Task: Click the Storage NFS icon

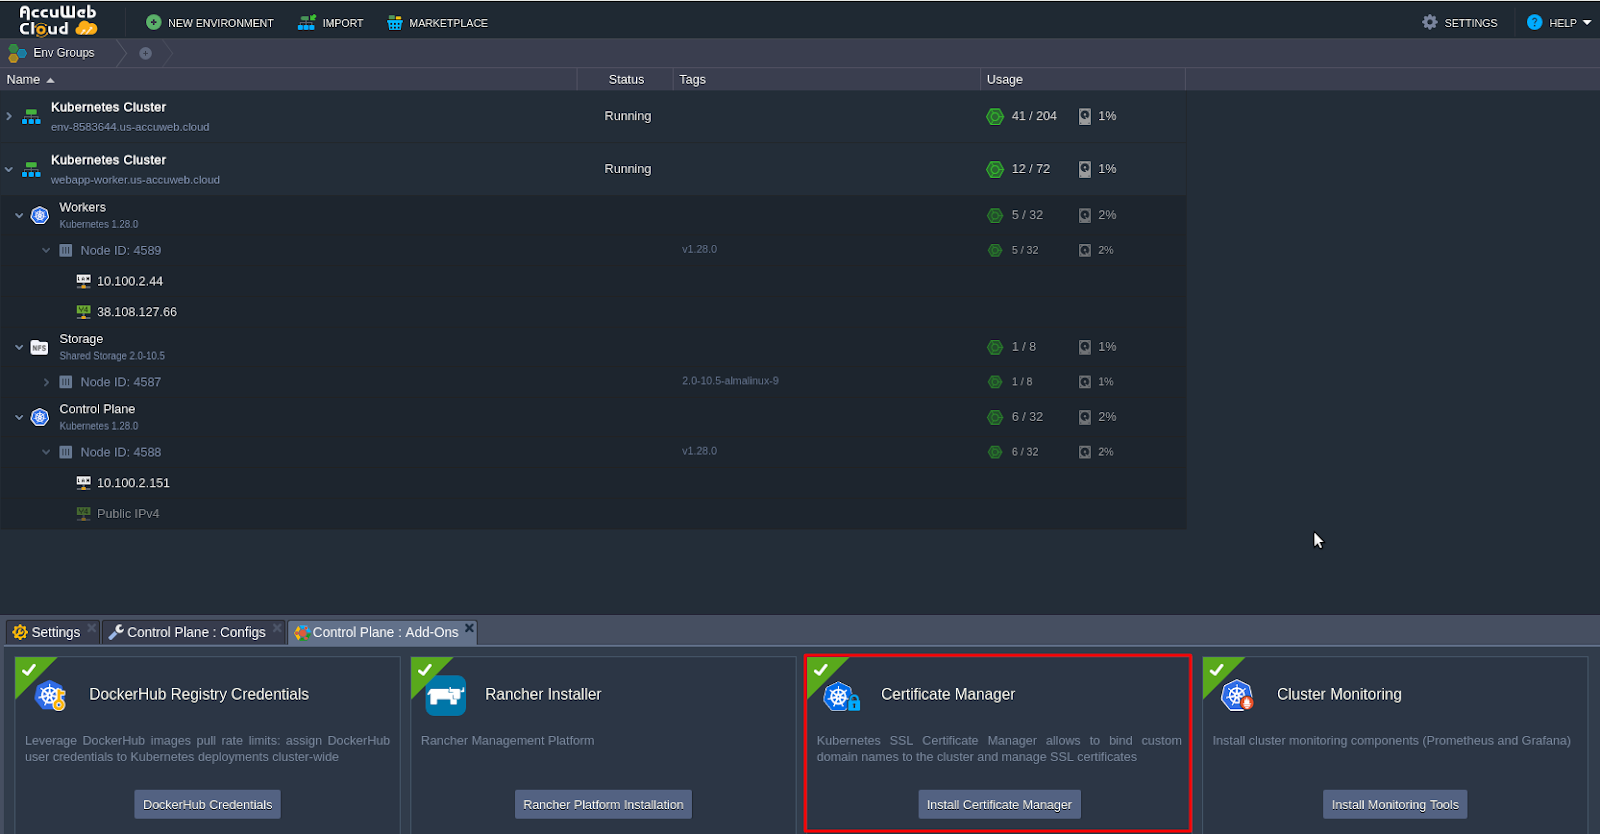Action: (40, 347)
